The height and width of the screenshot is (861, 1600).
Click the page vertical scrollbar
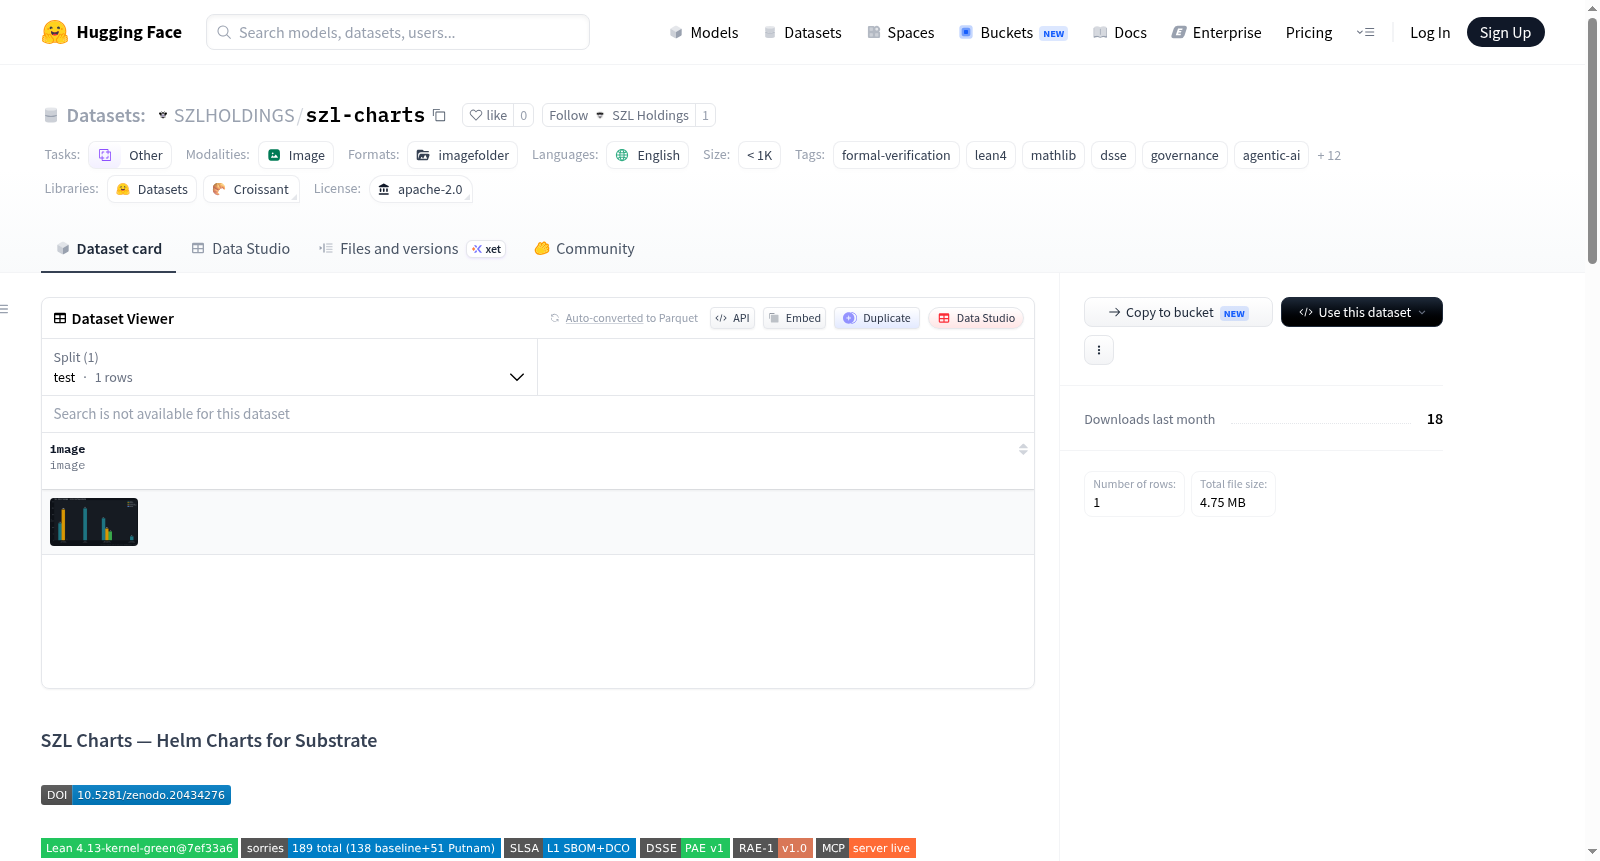(1592, 140)
